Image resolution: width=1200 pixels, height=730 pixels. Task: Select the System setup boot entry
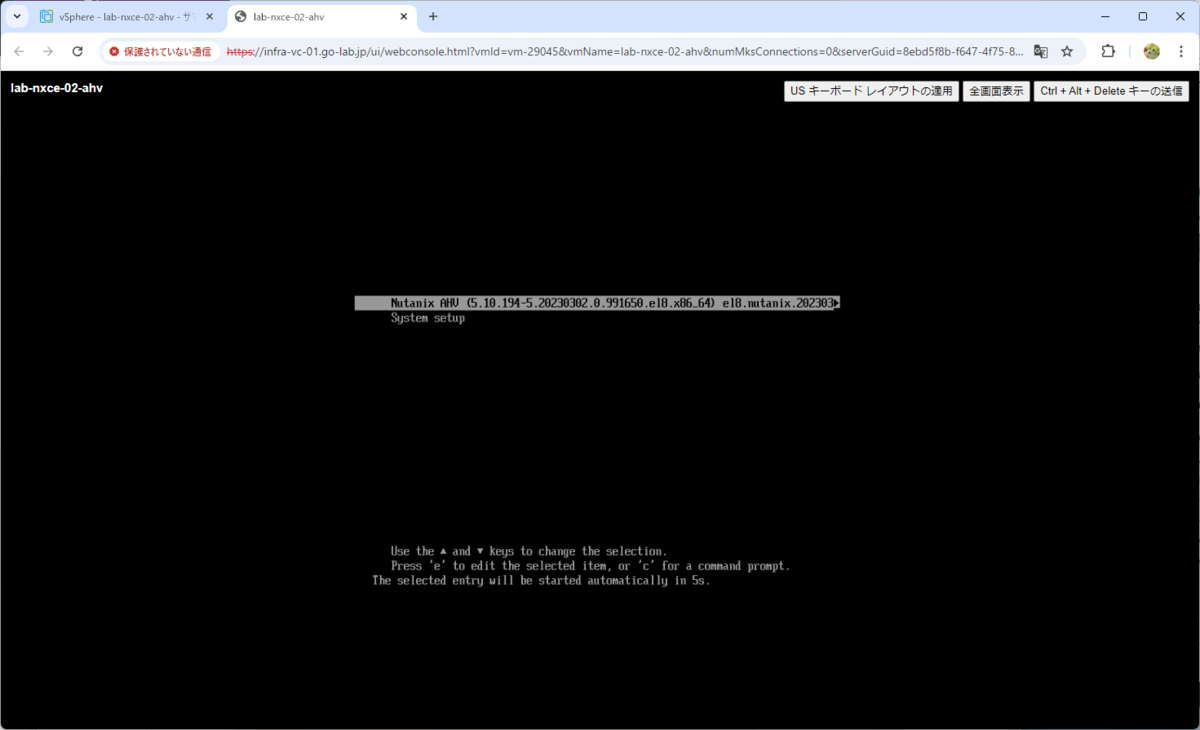tap(428, 318)
